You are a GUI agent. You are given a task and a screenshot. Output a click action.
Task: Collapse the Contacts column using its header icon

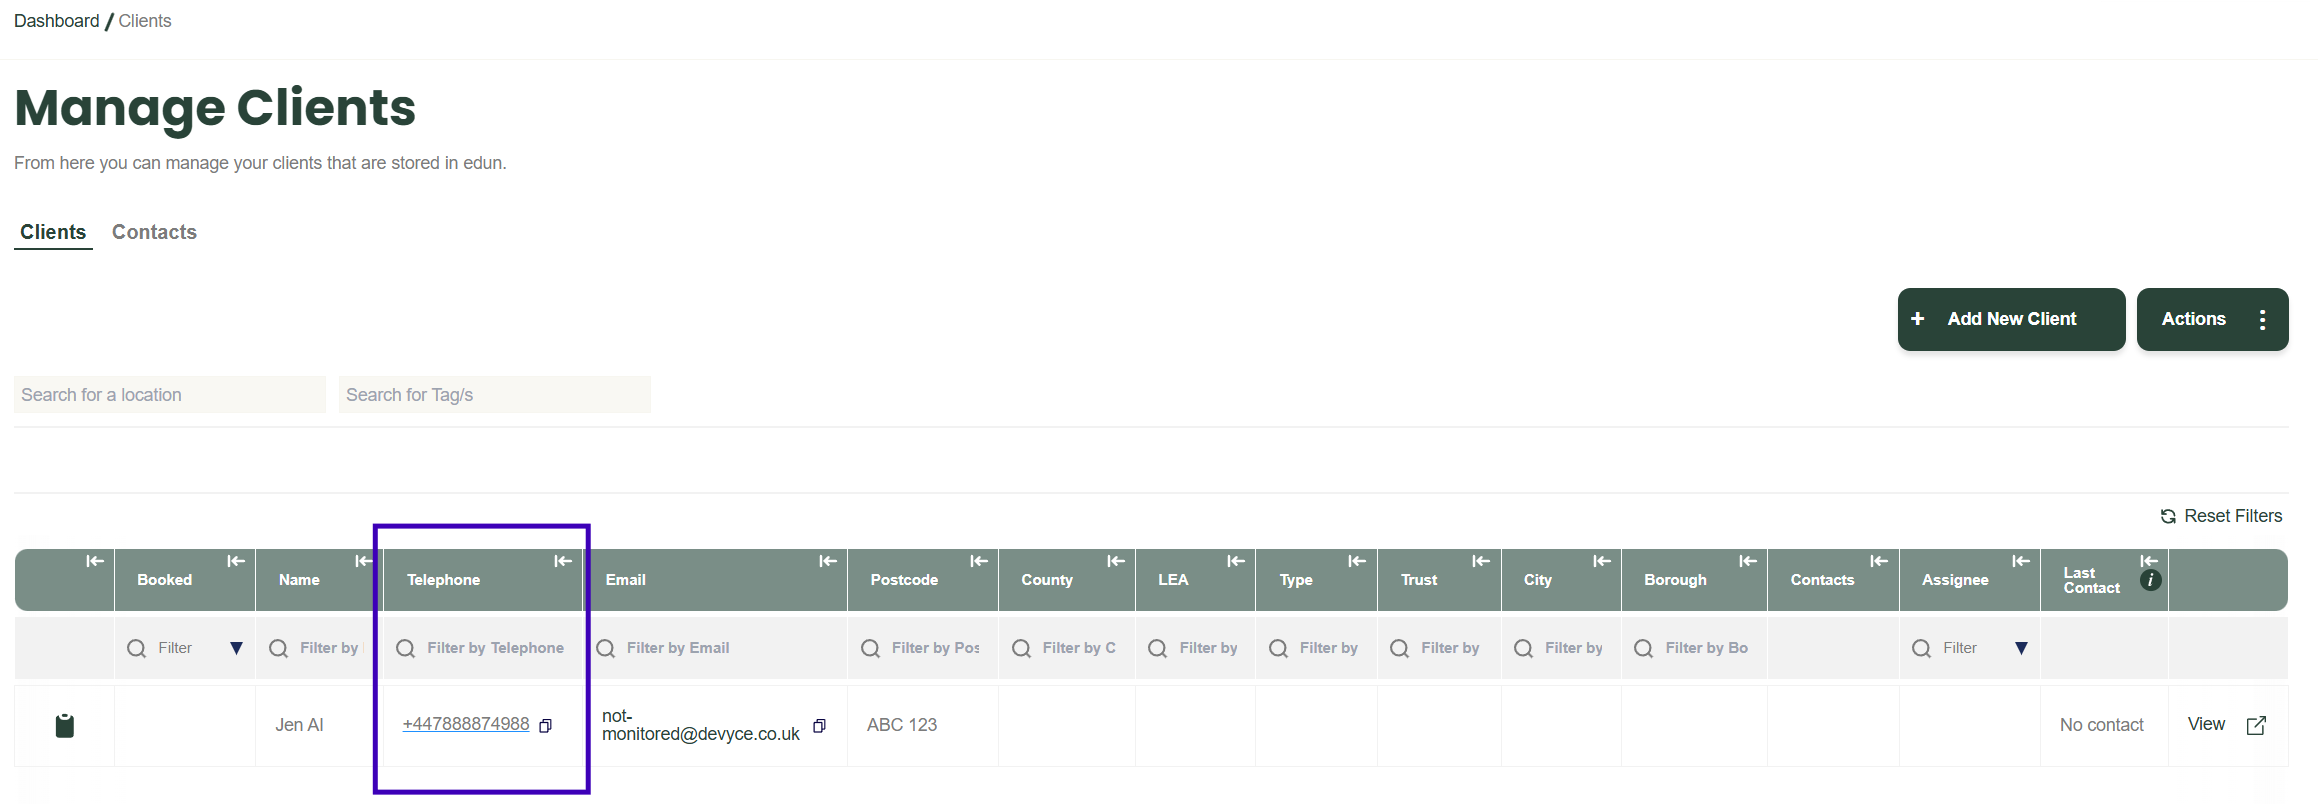pos(1879,562)
